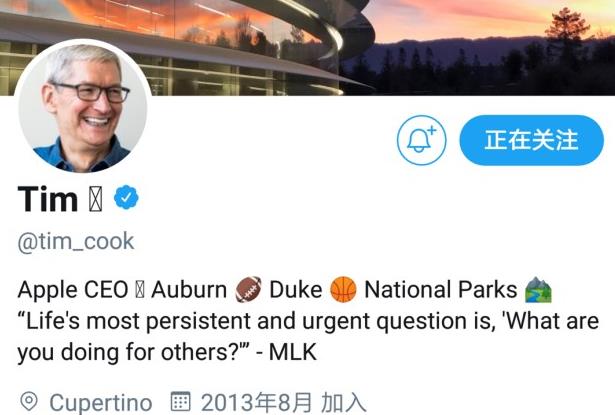Click the National Parks text in bio
Viewport: 615px width, 415px height.
(x=441, y=290)
